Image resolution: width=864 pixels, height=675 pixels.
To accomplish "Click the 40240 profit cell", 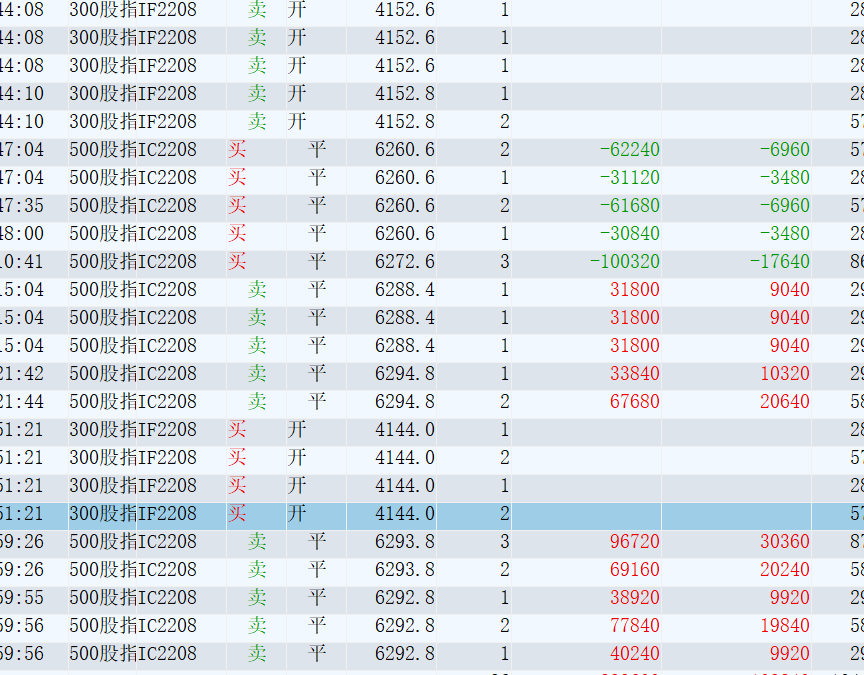I will pos(634,654).
